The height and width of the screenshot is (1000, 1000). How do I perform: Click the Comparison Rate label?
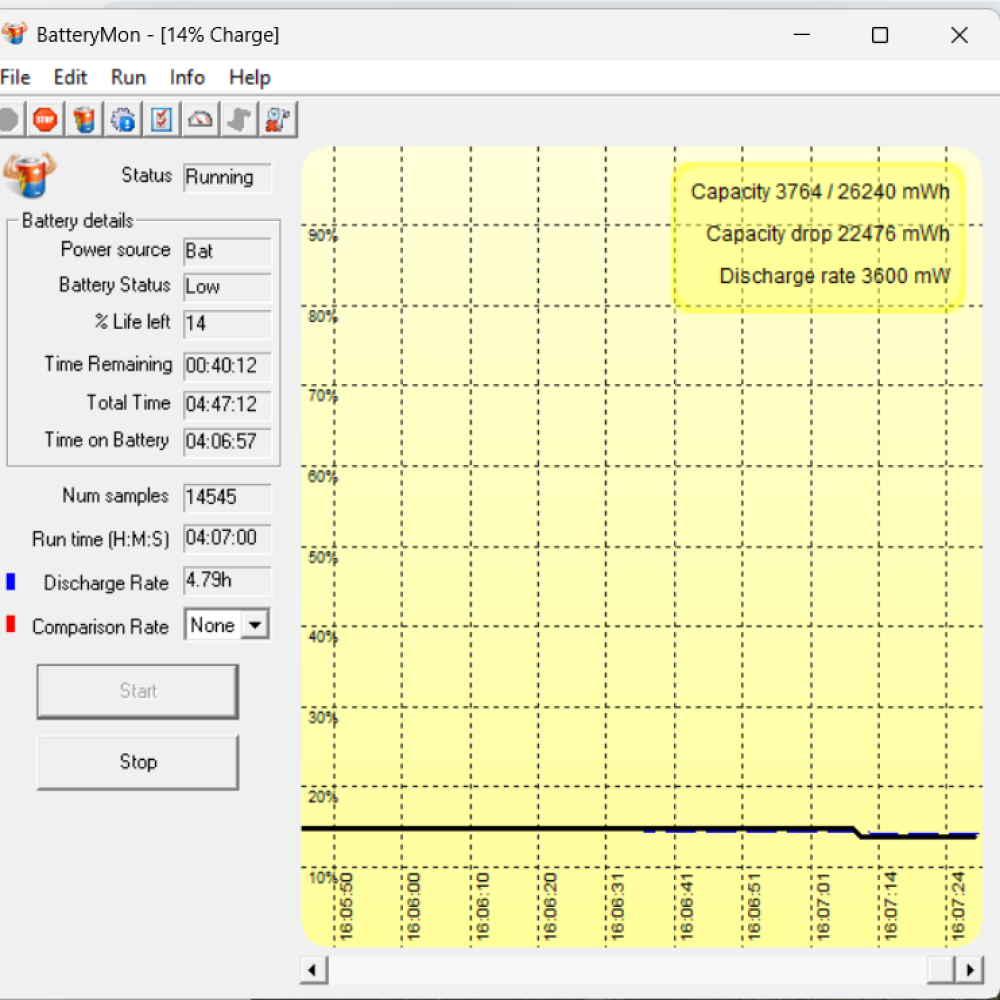[x=100, y=627]
